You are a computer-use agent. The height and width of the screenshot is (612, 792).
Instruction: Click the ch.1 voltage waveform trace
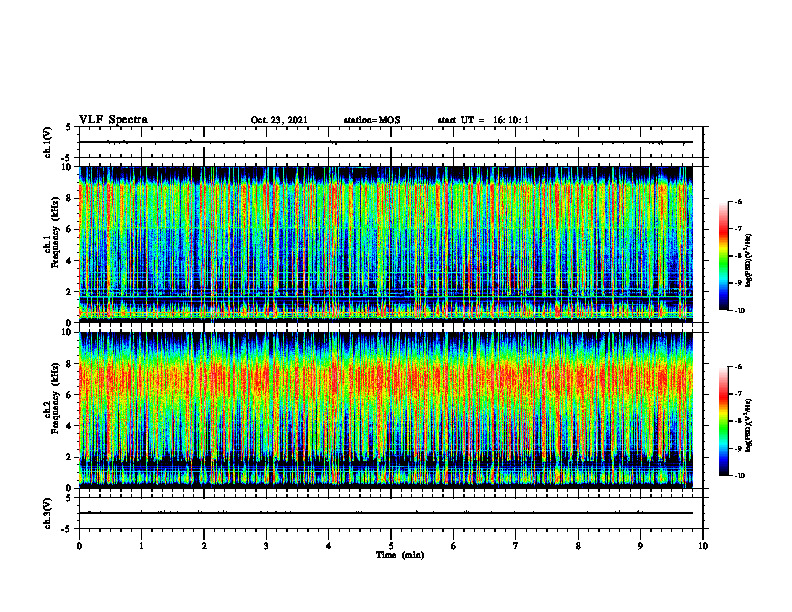385,142
